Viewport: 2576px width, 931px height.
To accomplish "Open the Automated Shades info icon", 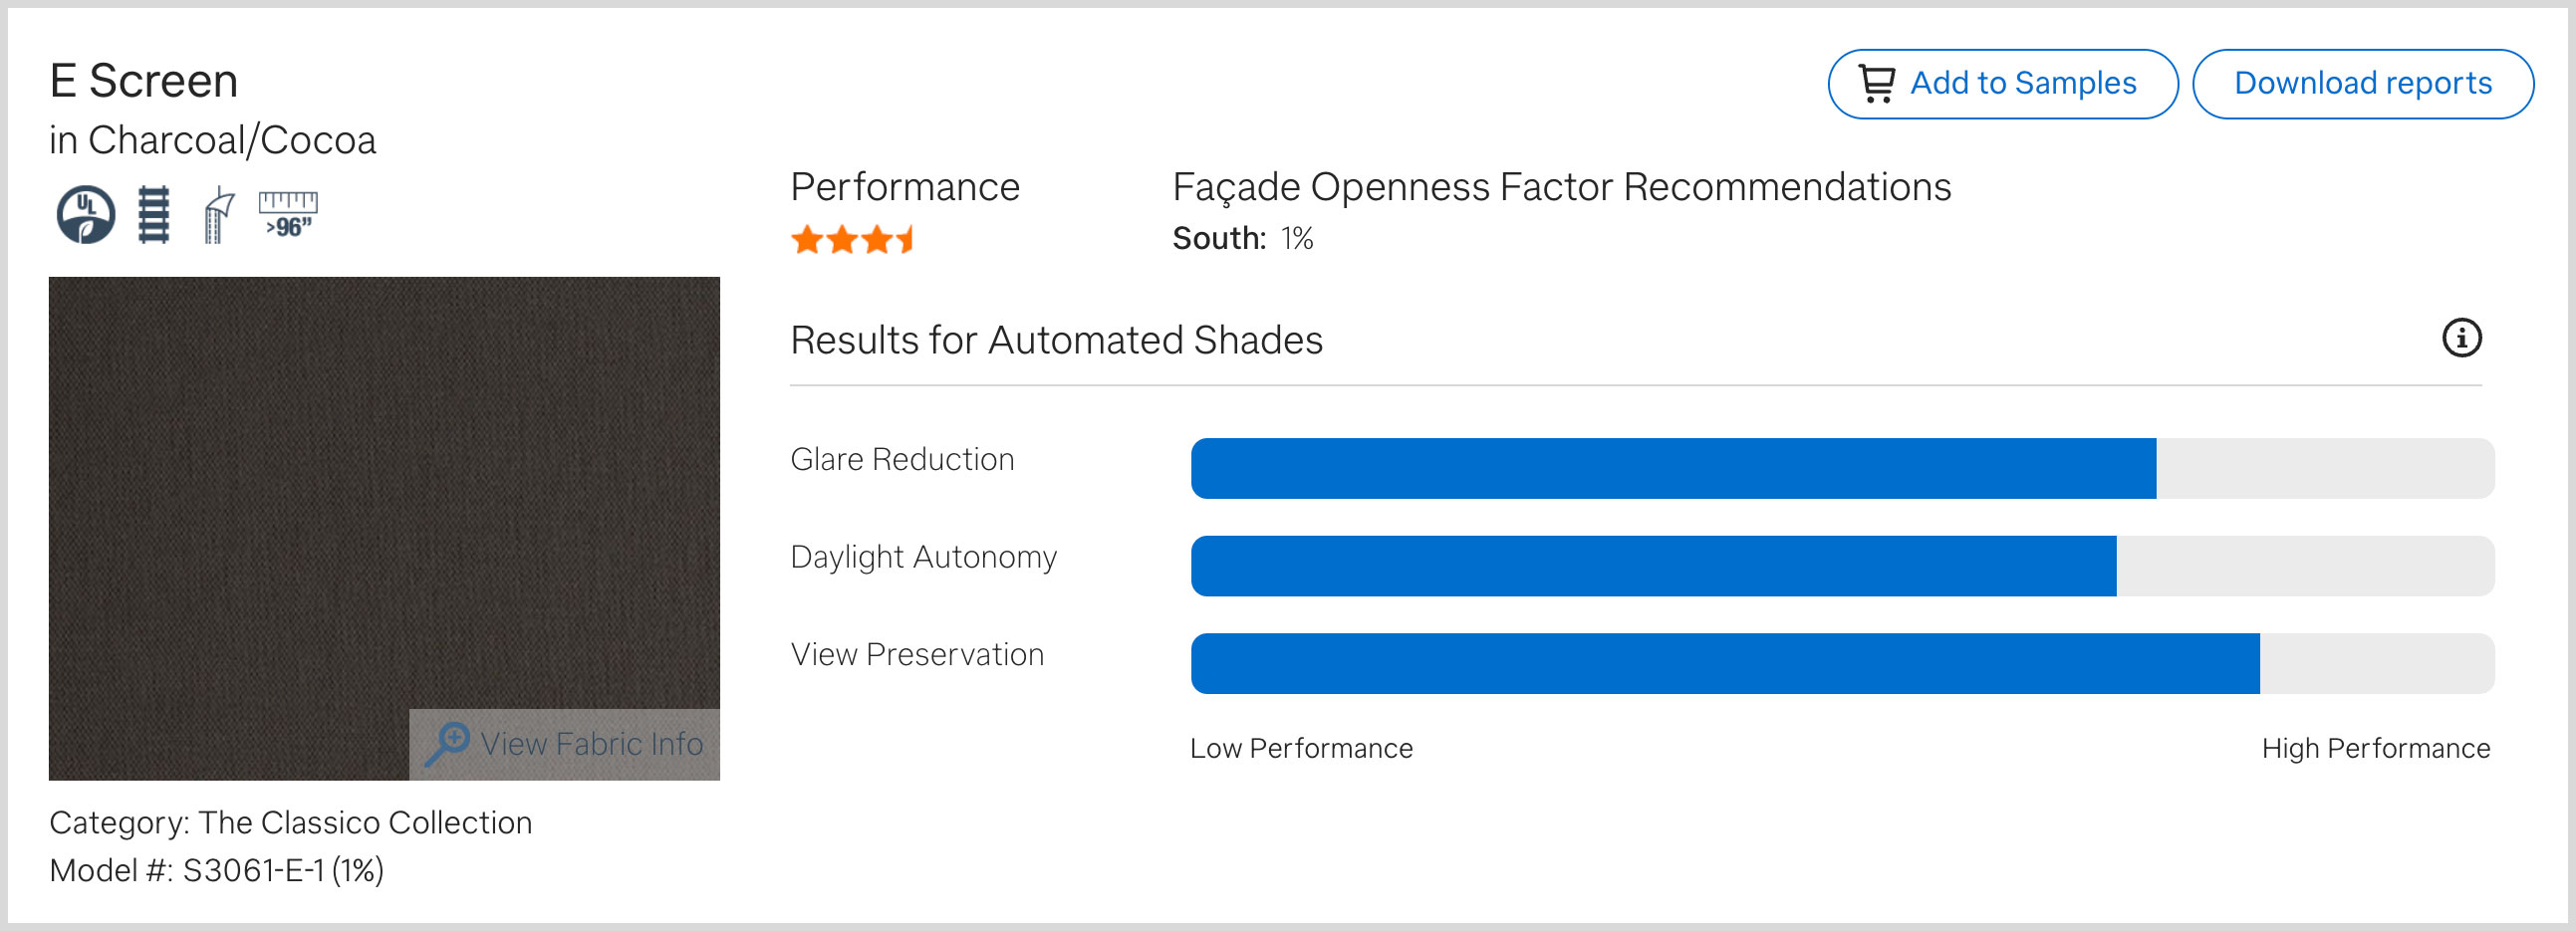I will (x=2461, y=338).
